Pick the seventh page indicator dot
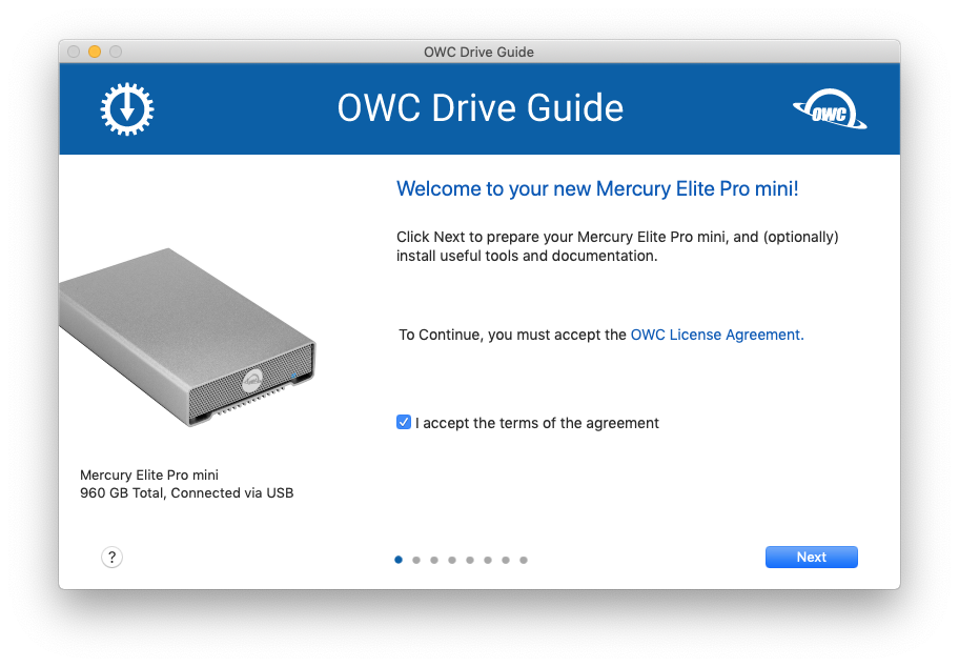 tap(506, 560)
